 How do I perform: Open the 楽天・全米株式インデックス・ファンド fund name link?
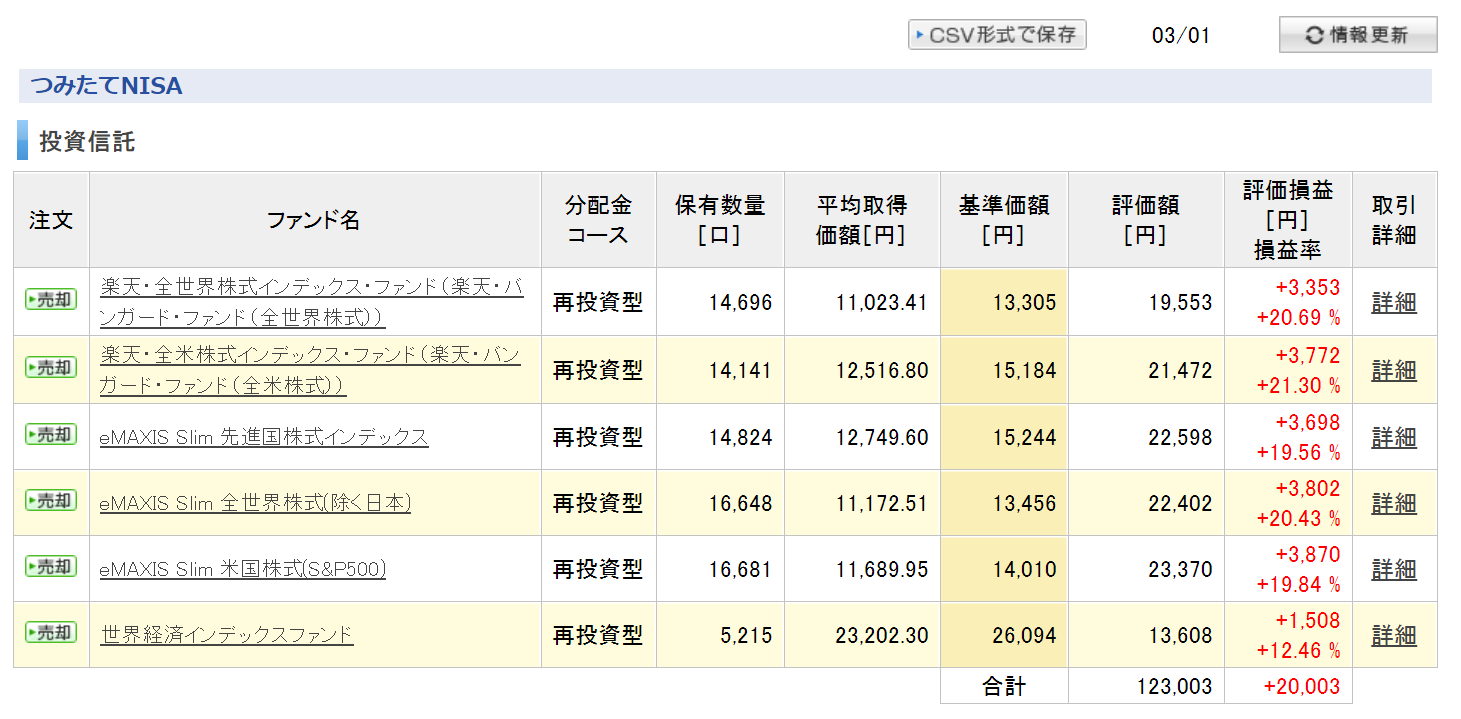310,370
